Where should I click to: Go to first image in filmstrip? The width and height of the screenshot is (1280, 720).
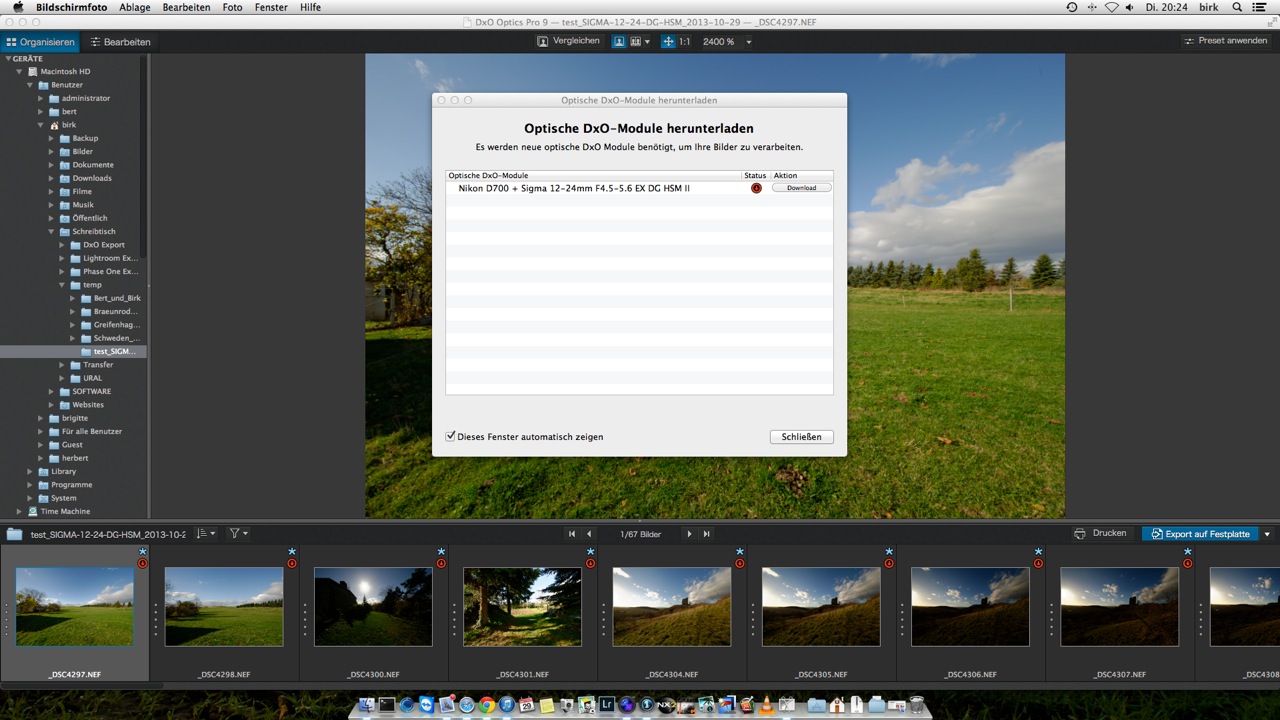(572, 534)
